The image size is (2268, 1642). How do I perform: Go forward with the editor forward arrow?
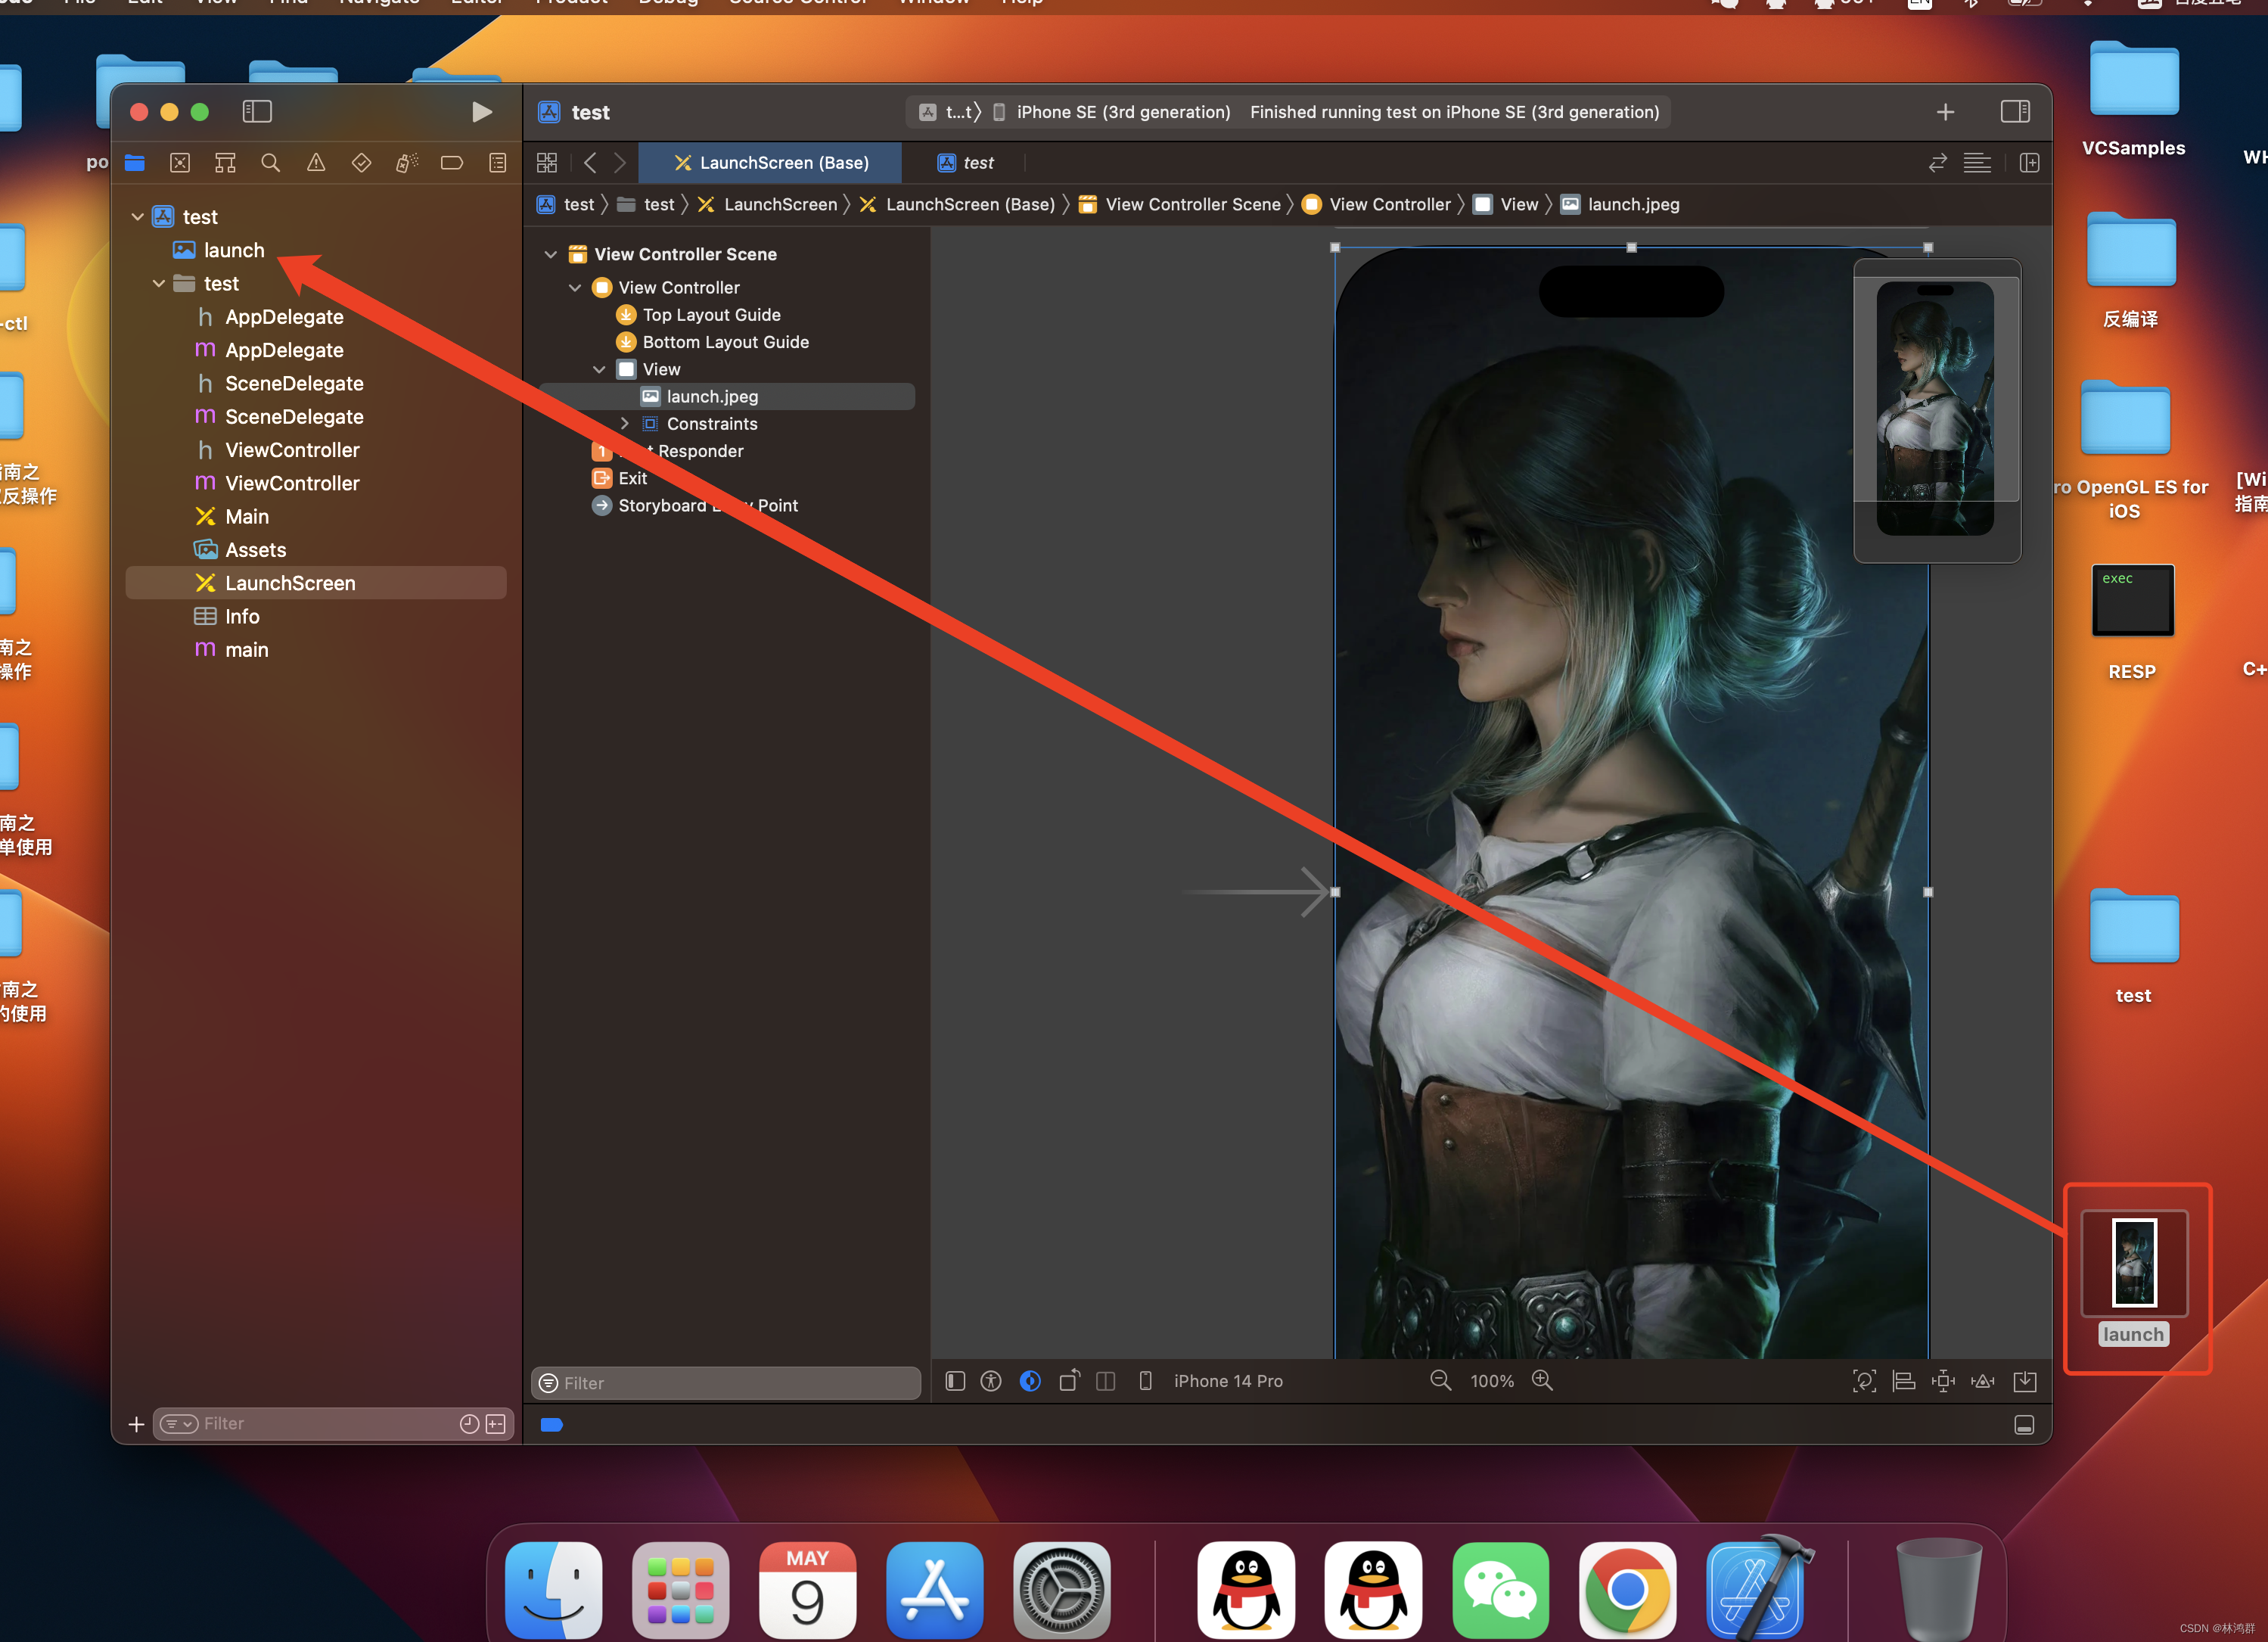tap(620, 163)
